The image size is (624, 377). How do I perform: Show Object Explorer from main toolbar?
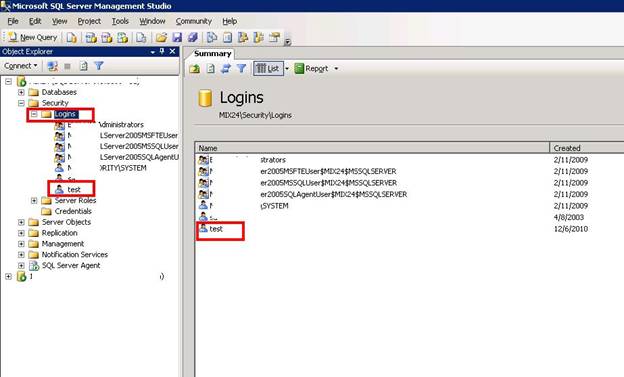tap(243, 37)
